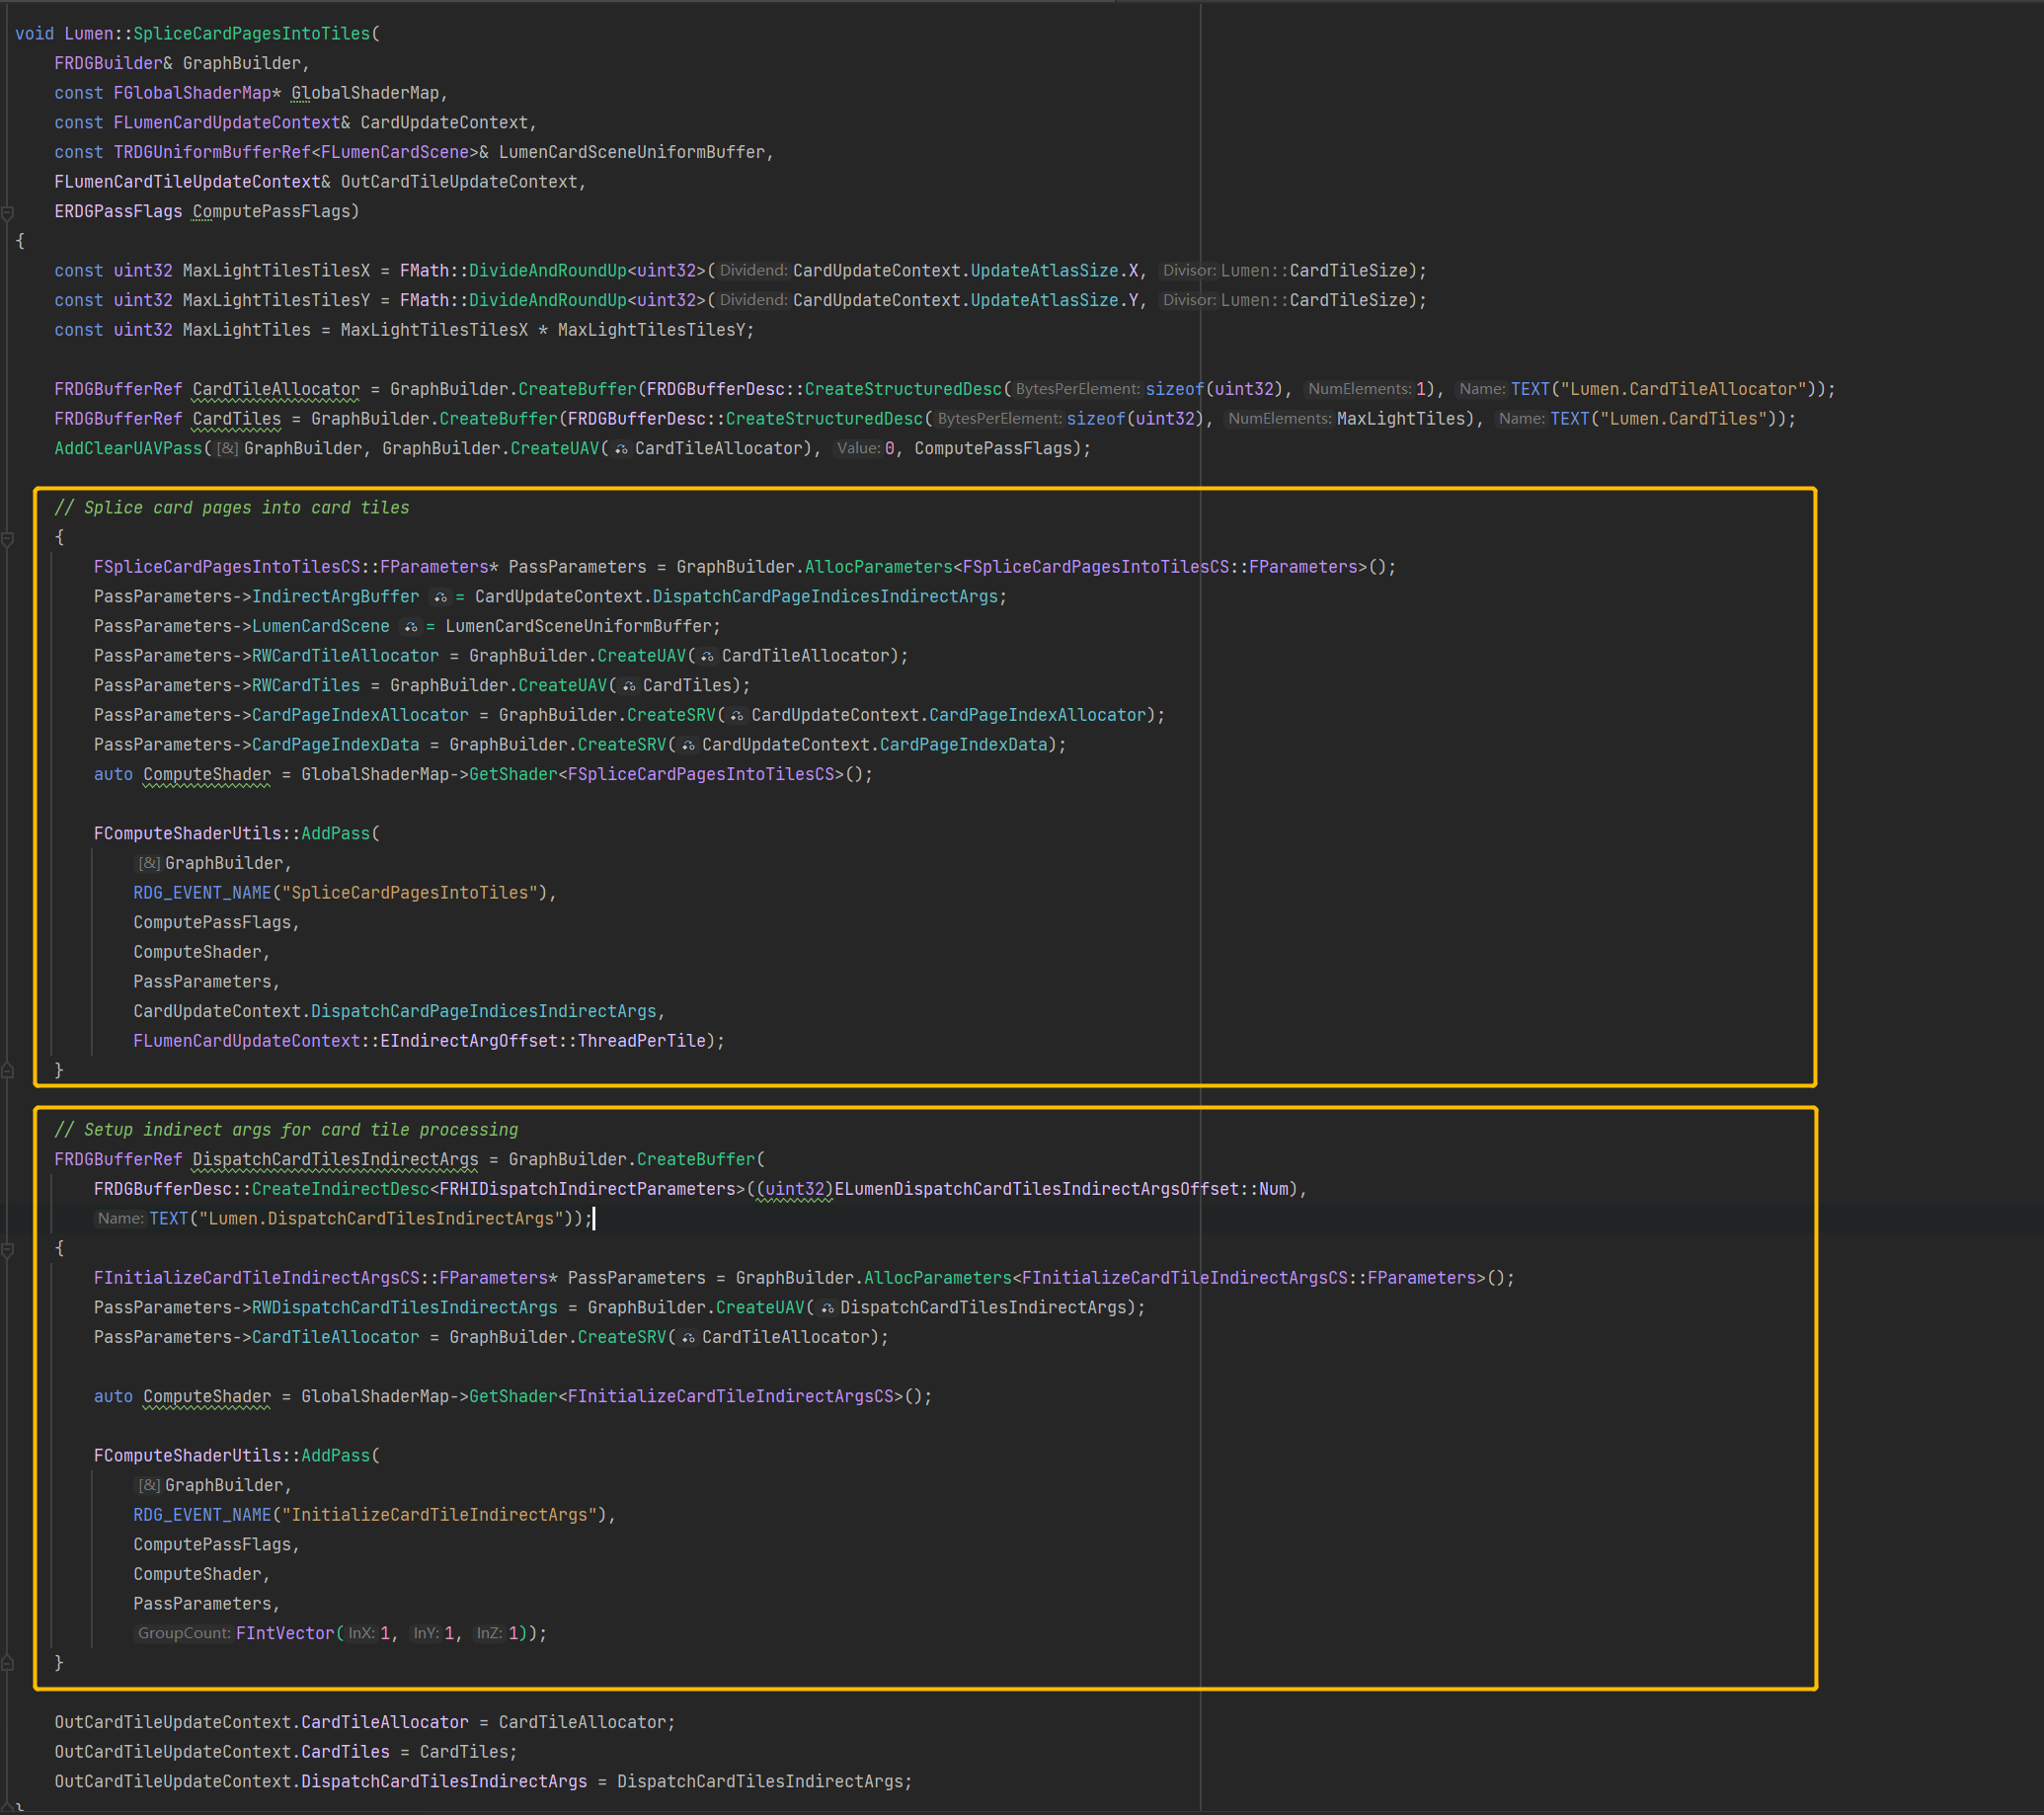Click GroupCount parameter hint before FIntVector
Viewport: 2044px width, 1815px height.
tap(184, 1633)
